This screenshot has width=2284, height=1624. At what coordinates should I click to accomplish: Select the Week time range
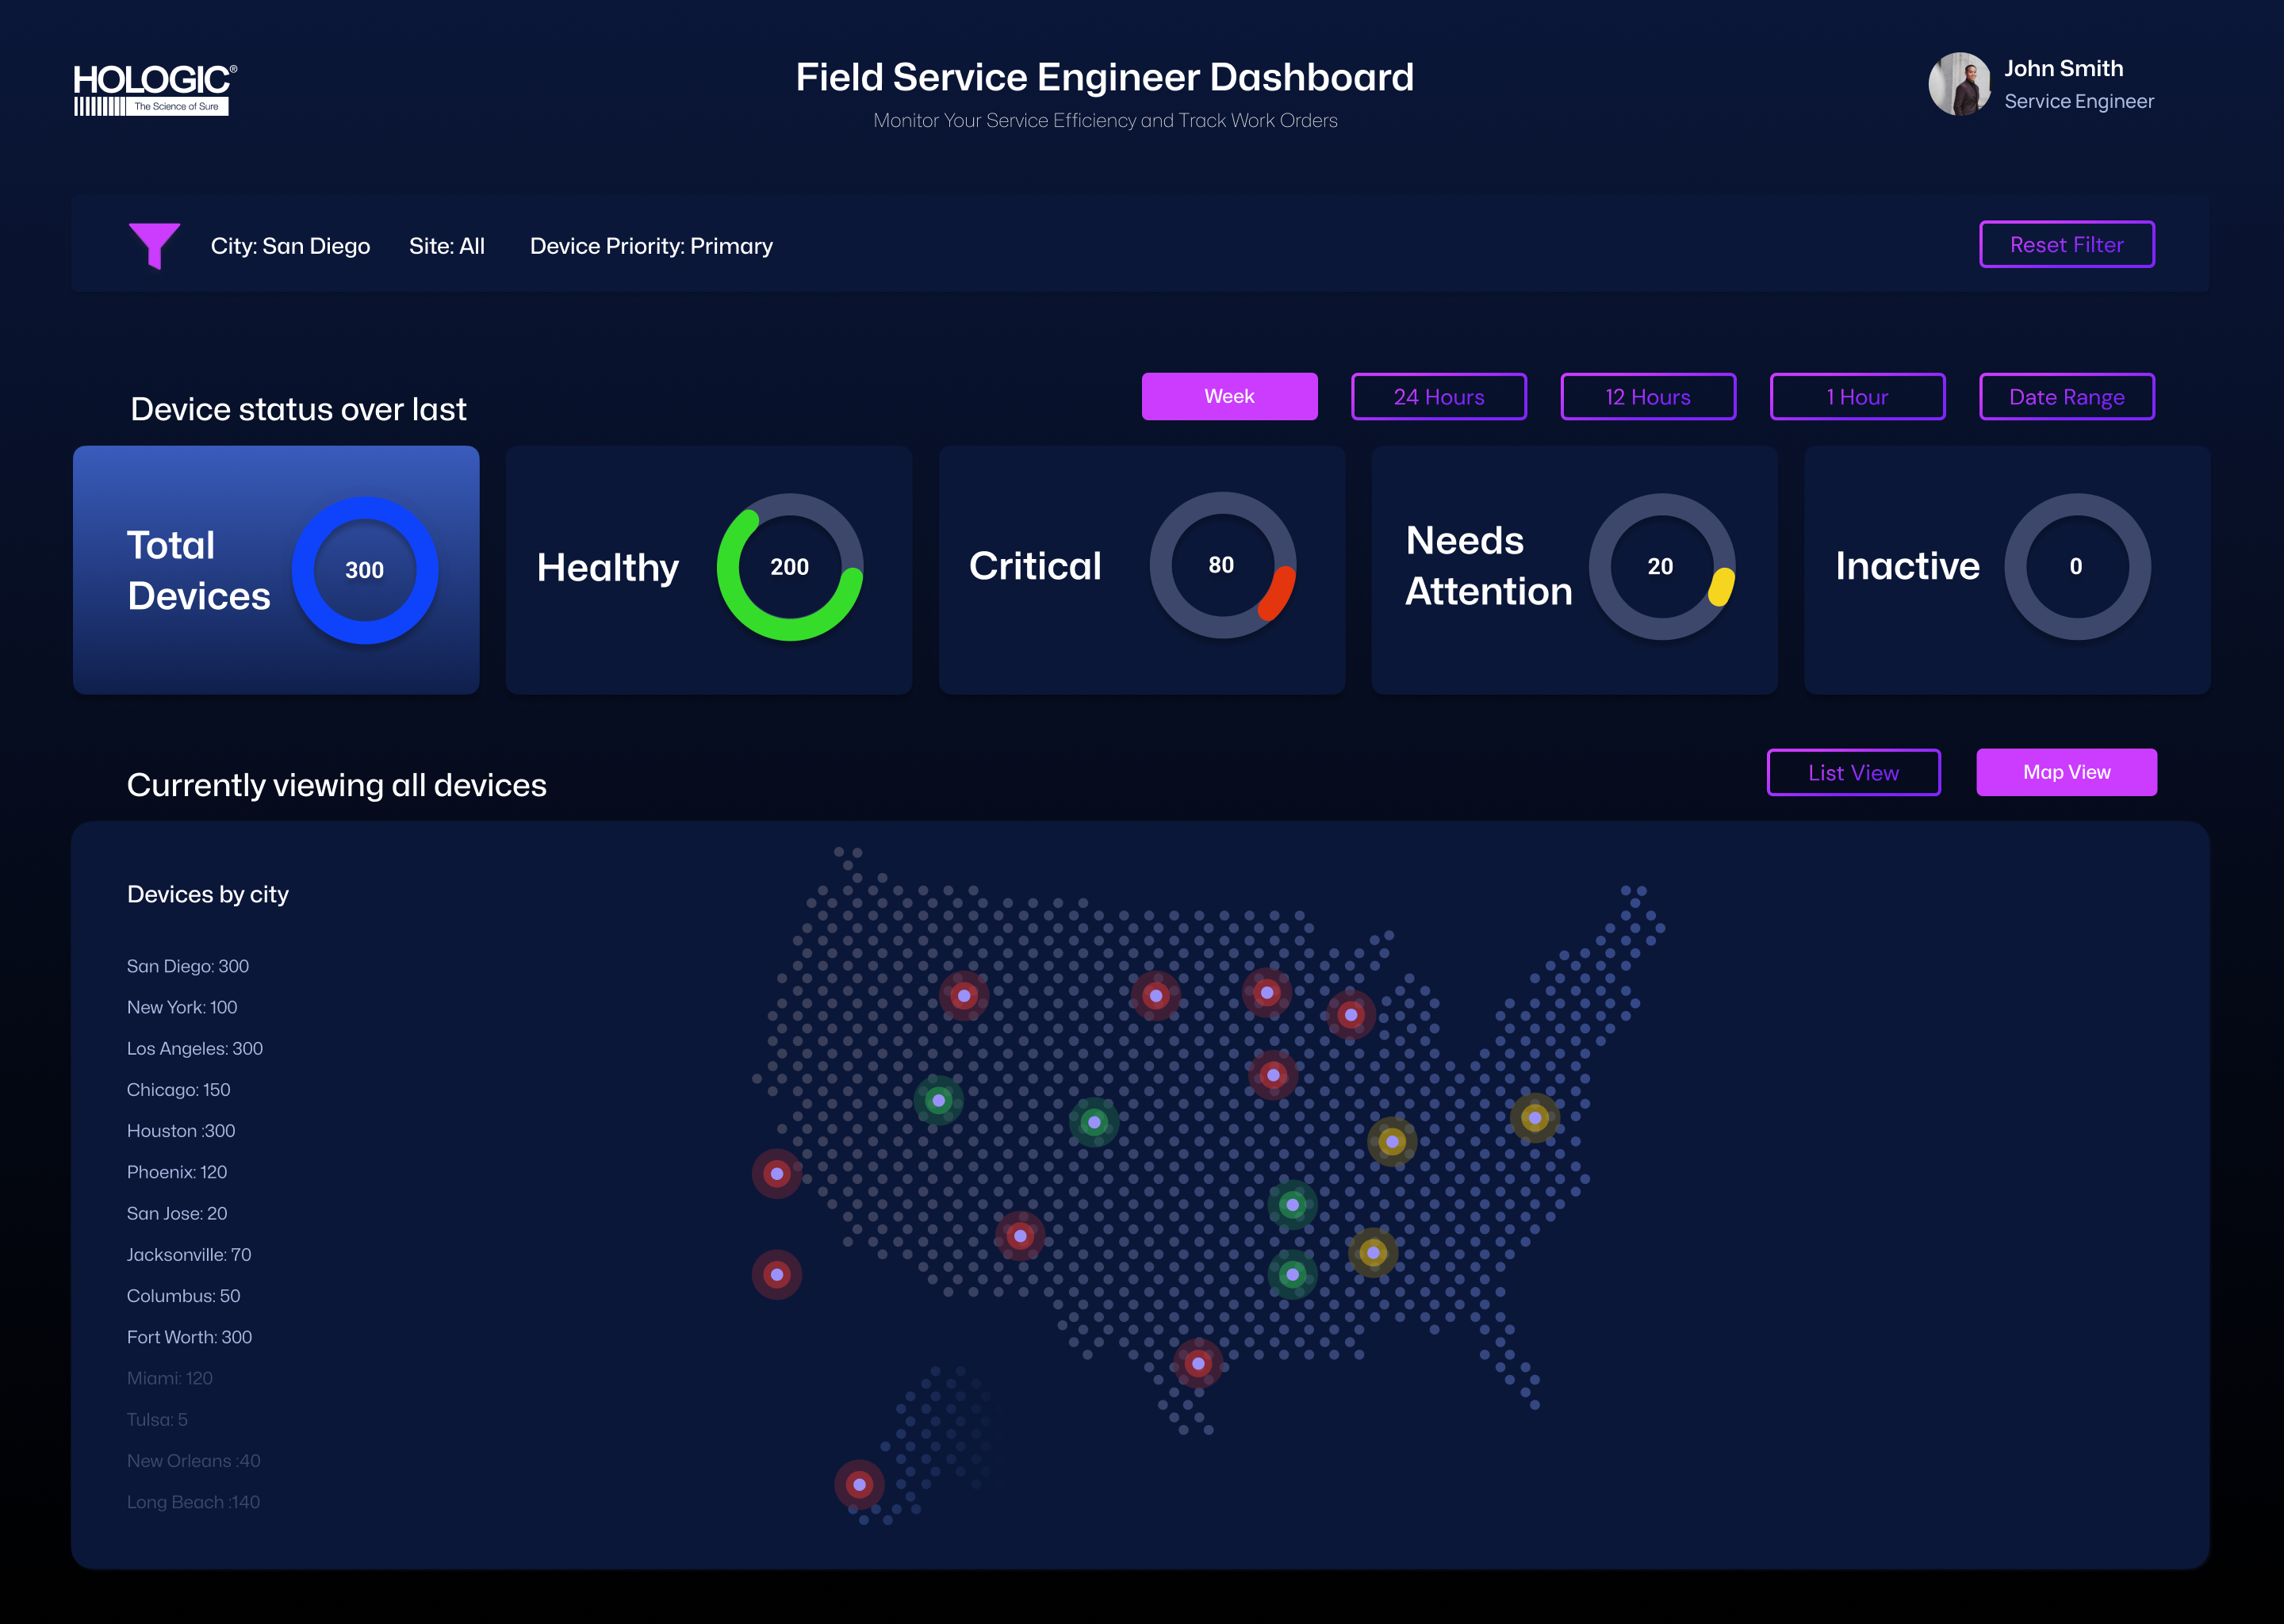[1229, 396]
